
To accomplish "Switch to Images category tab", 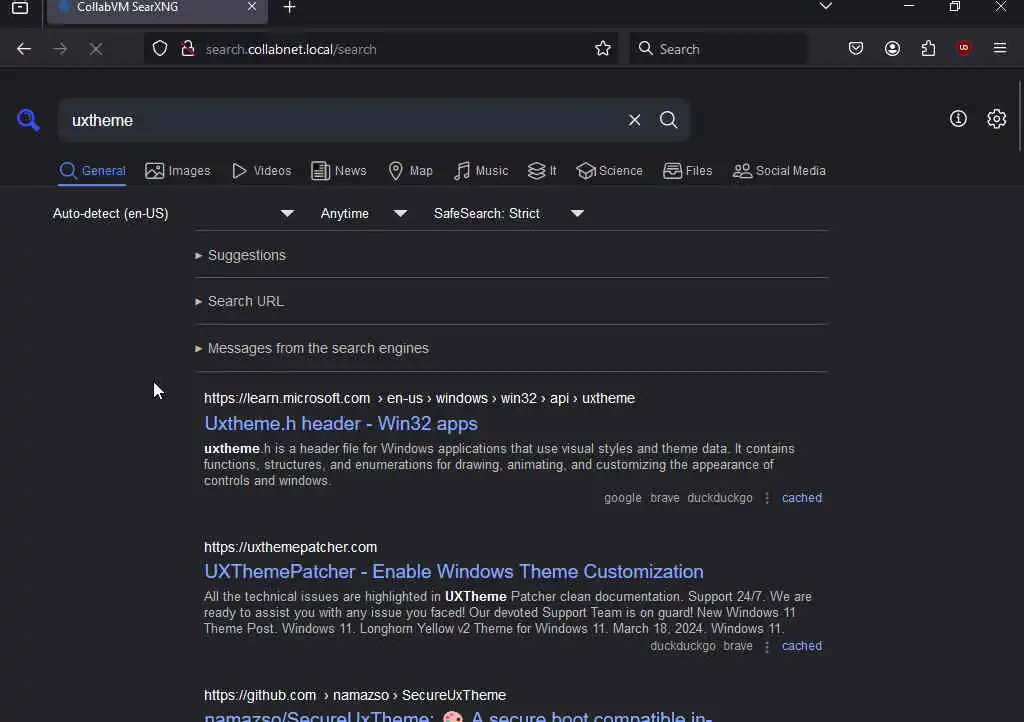I will (x=178, y=171).
